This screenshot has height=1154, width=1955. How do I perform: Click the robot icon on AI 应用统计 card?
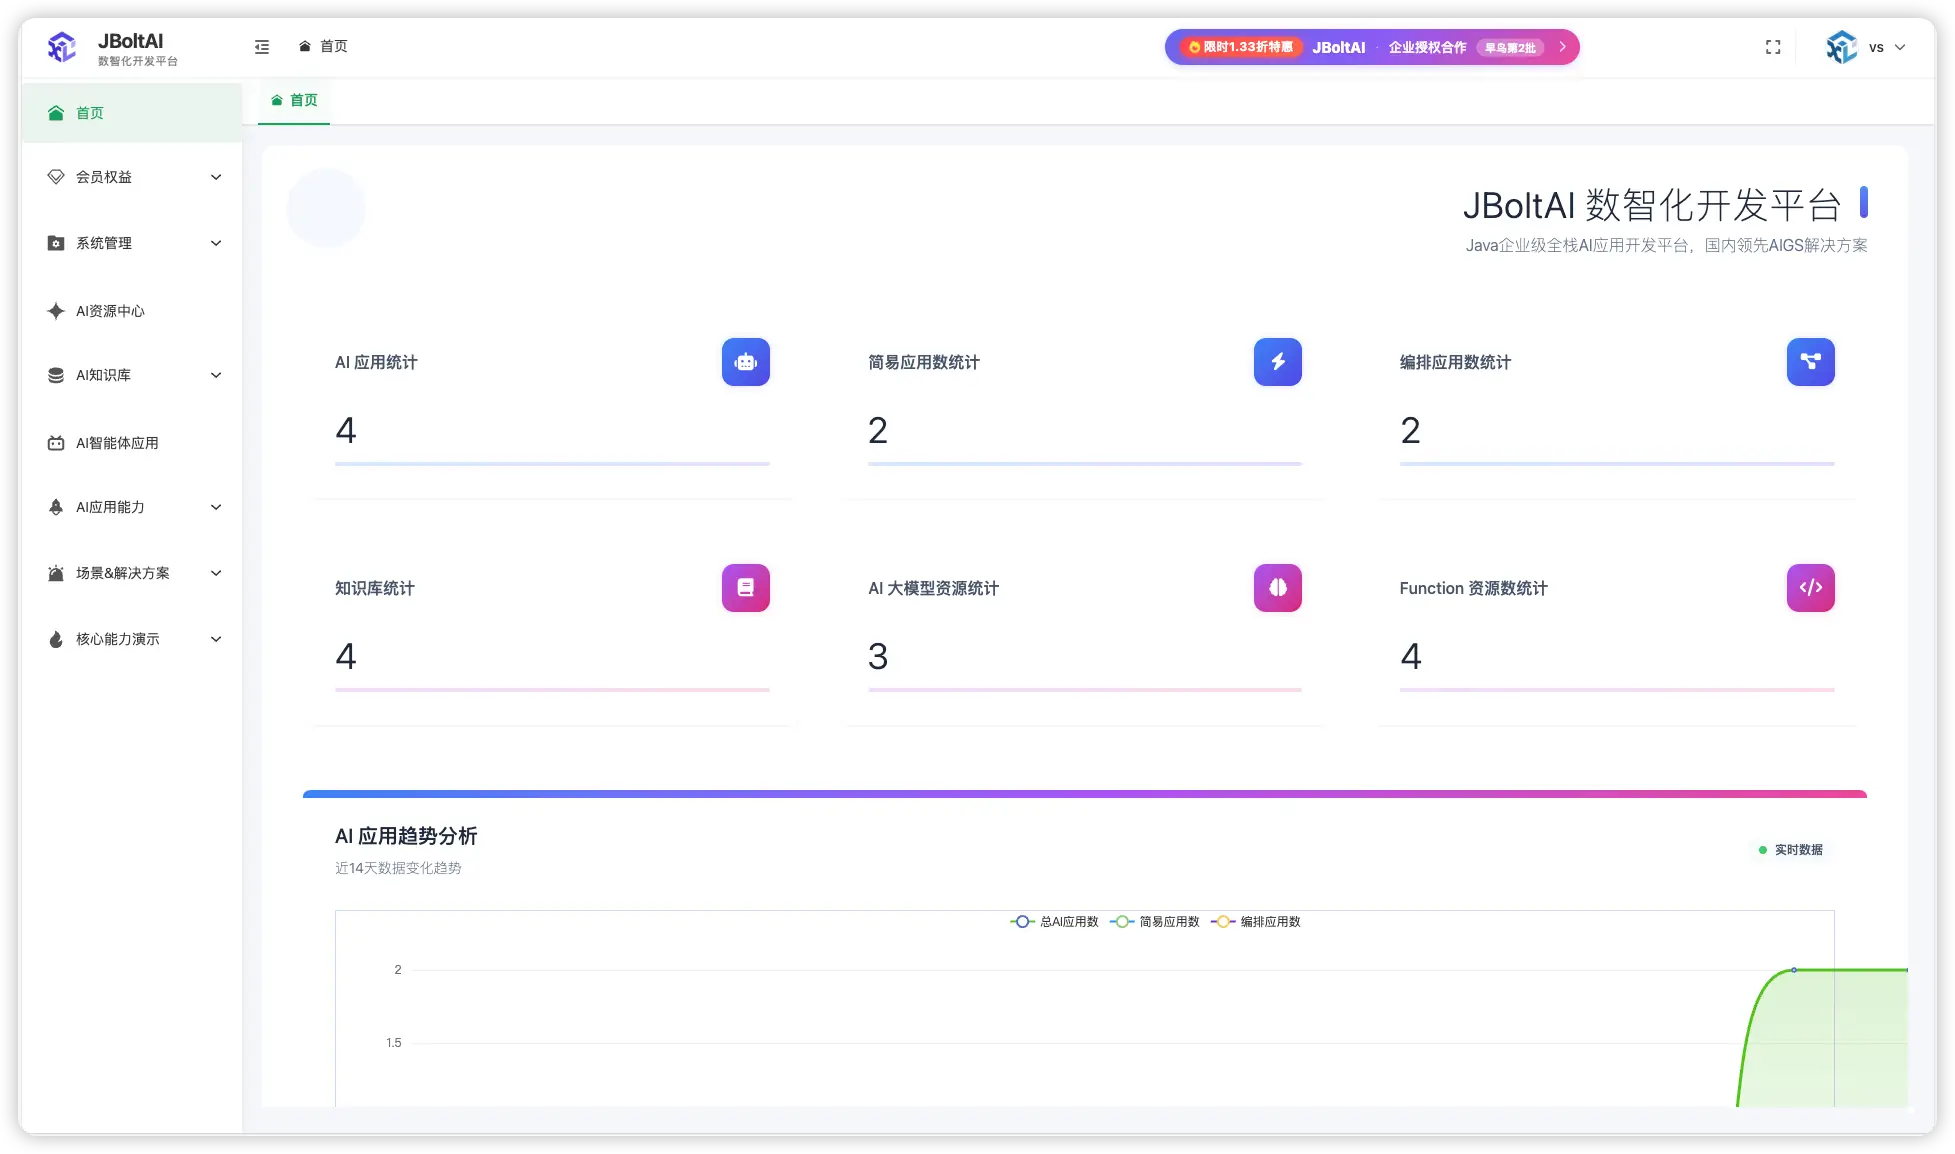(746, 362)
